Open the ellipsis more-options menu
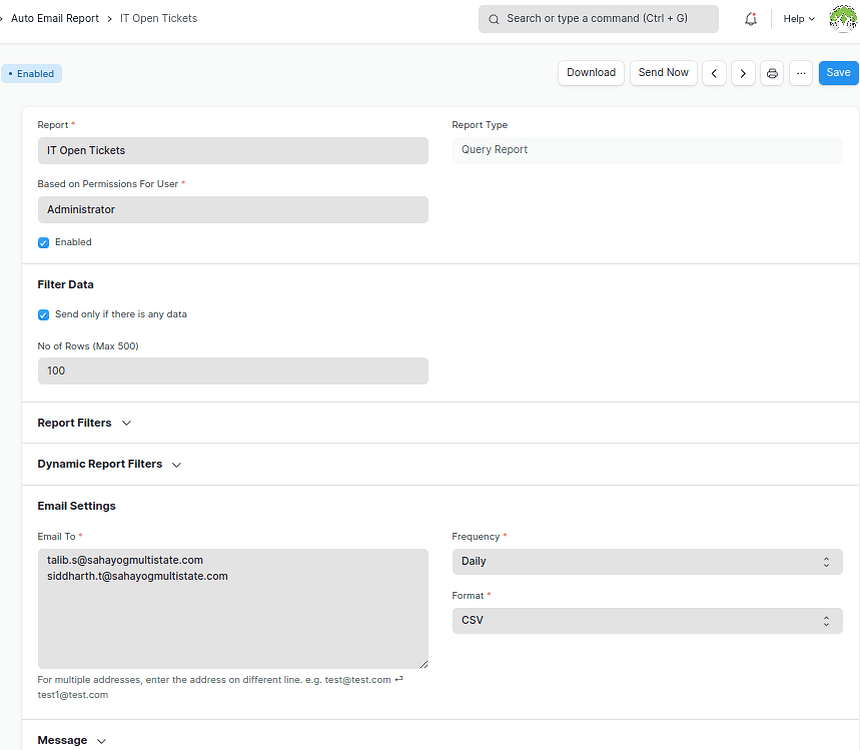This screenshot has width=860, height=750. coord(800,73)
